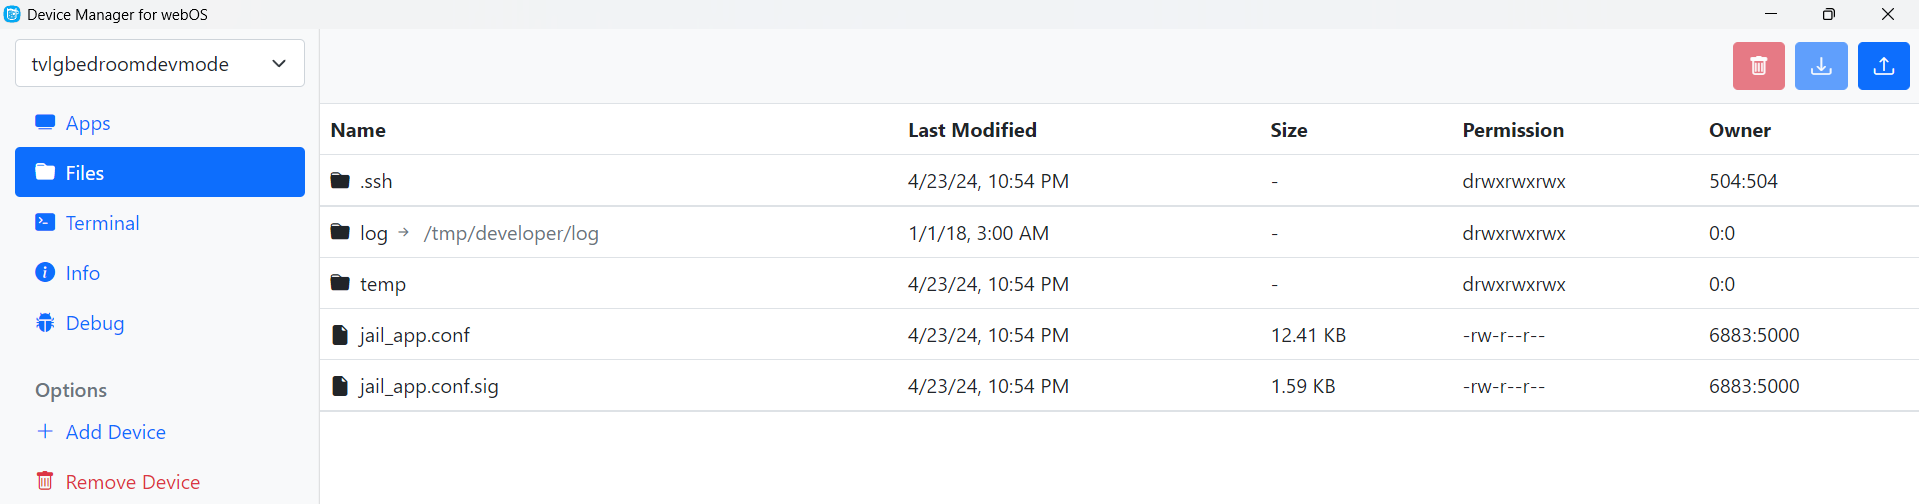
Task: Open the tvlgbedroomdevmode device dropdown
Action: pyautogui.click(x=160, y=64)
